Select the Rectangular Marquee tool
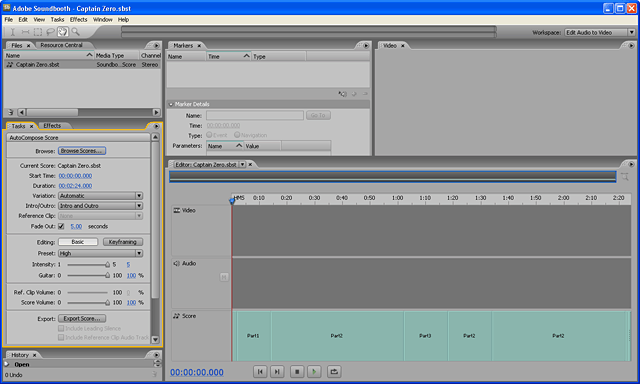This screenshot has width=640, height=384. 38,32
